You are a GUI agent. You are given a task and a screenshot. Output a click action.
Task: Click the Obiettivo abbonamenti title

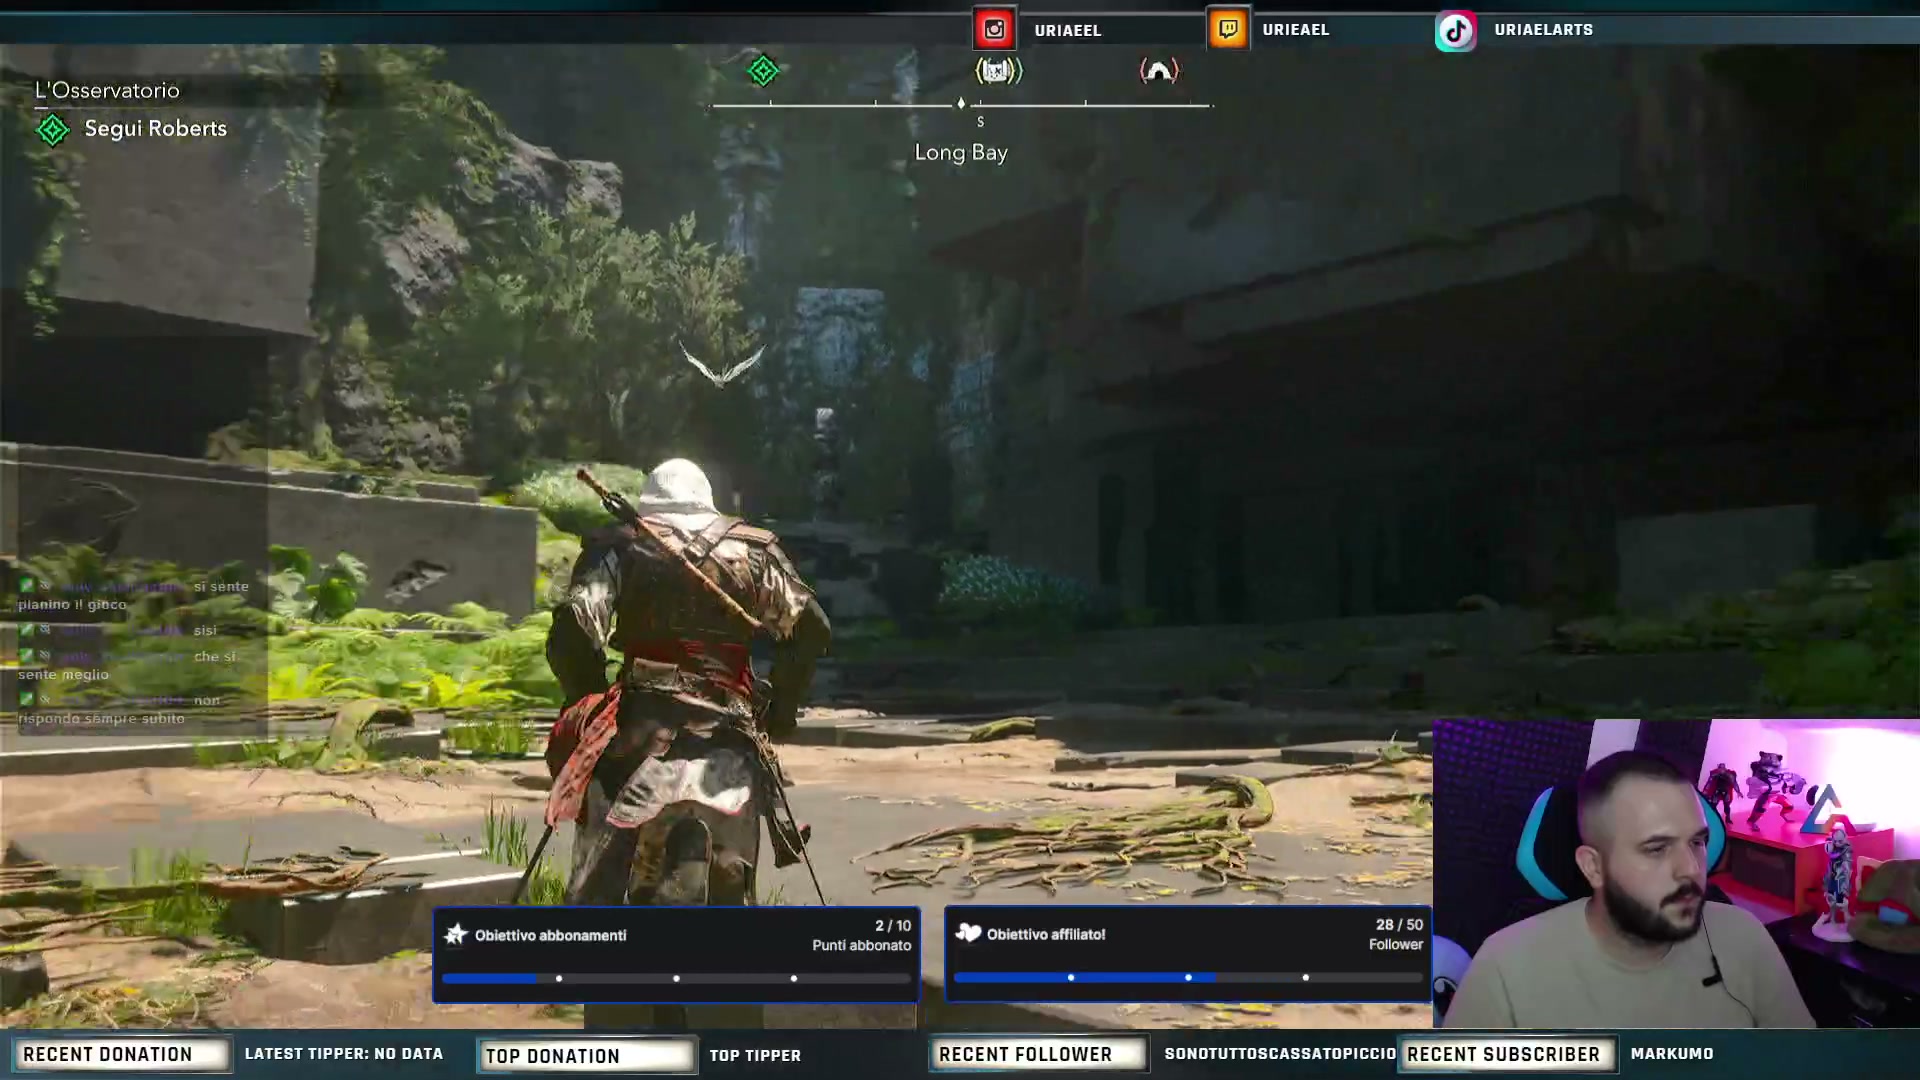(x=551, y=936)
